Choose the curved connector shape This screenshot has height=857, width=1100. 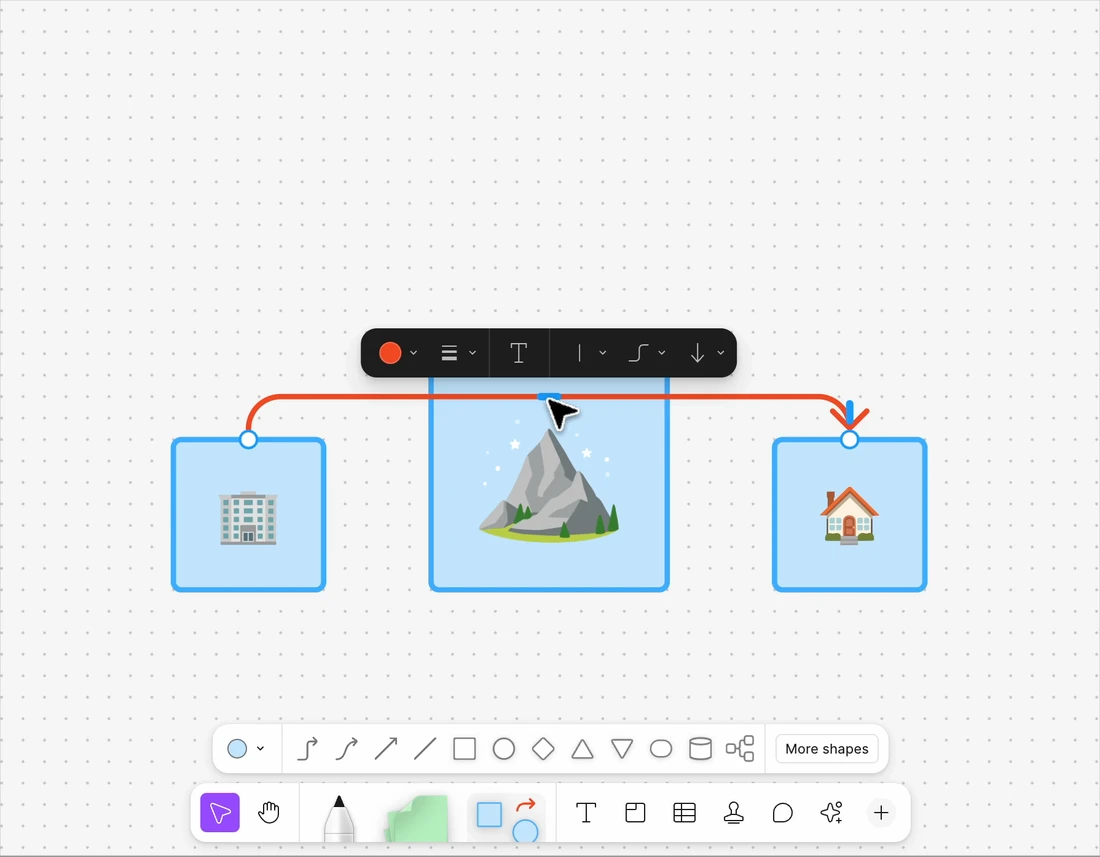[347, 748]
